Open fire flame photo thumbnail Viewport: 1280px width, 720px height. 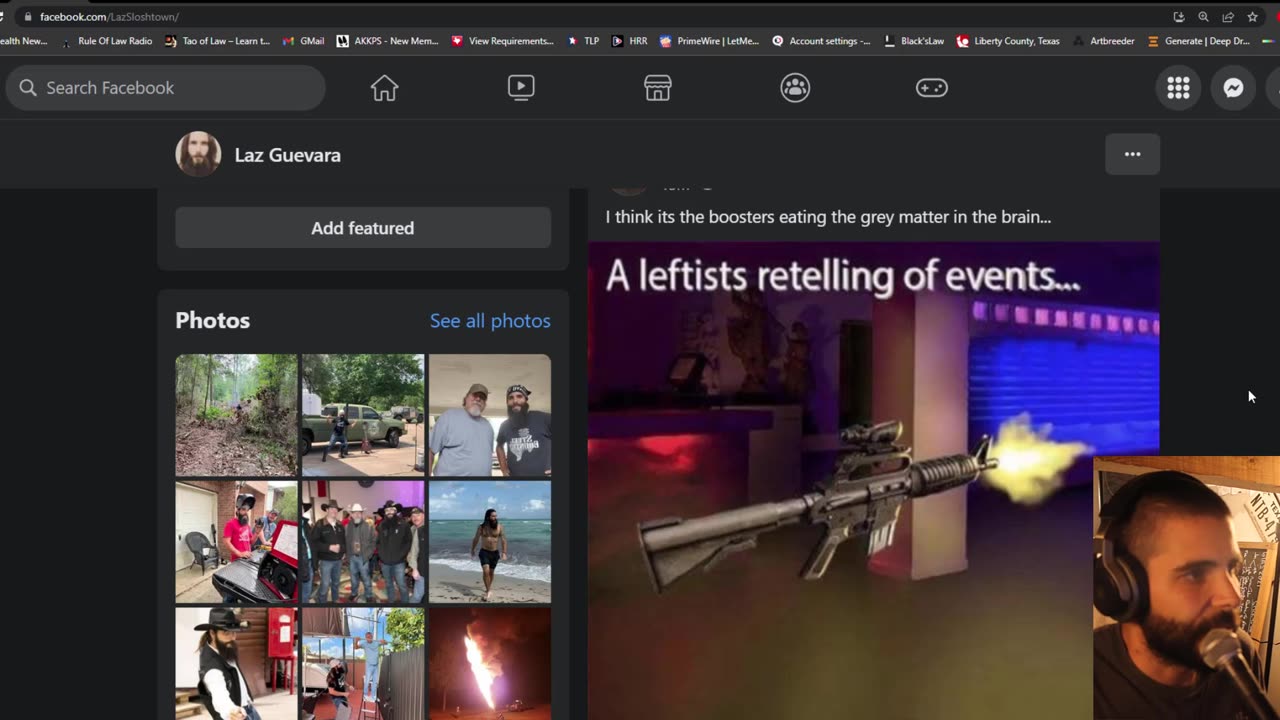click(490, 664)
